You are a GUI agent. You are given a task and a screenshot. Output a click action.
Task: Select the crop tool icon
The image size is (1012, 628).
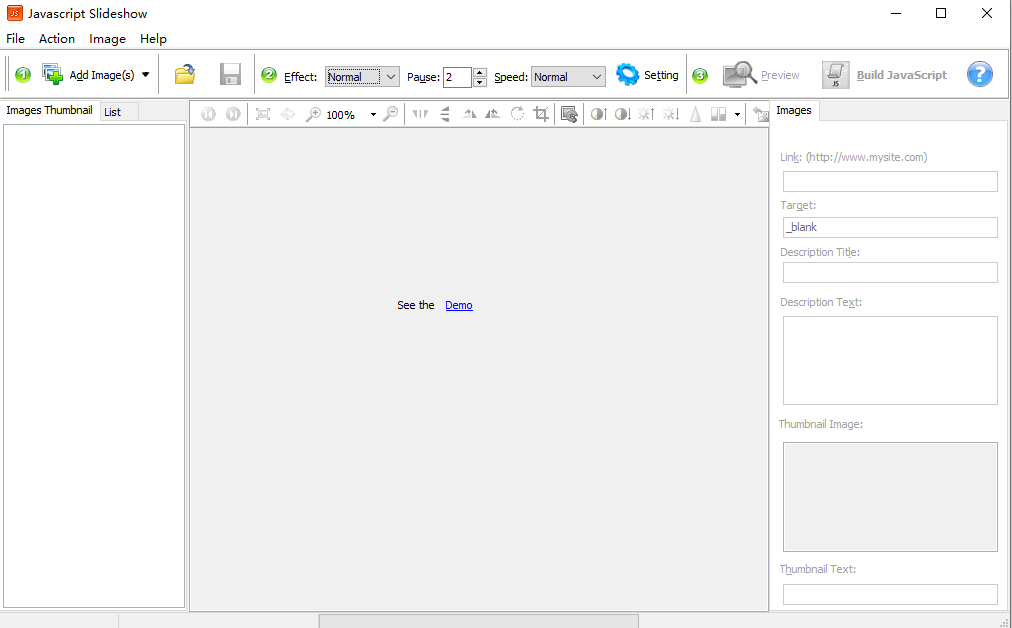[x=541, y=114]
